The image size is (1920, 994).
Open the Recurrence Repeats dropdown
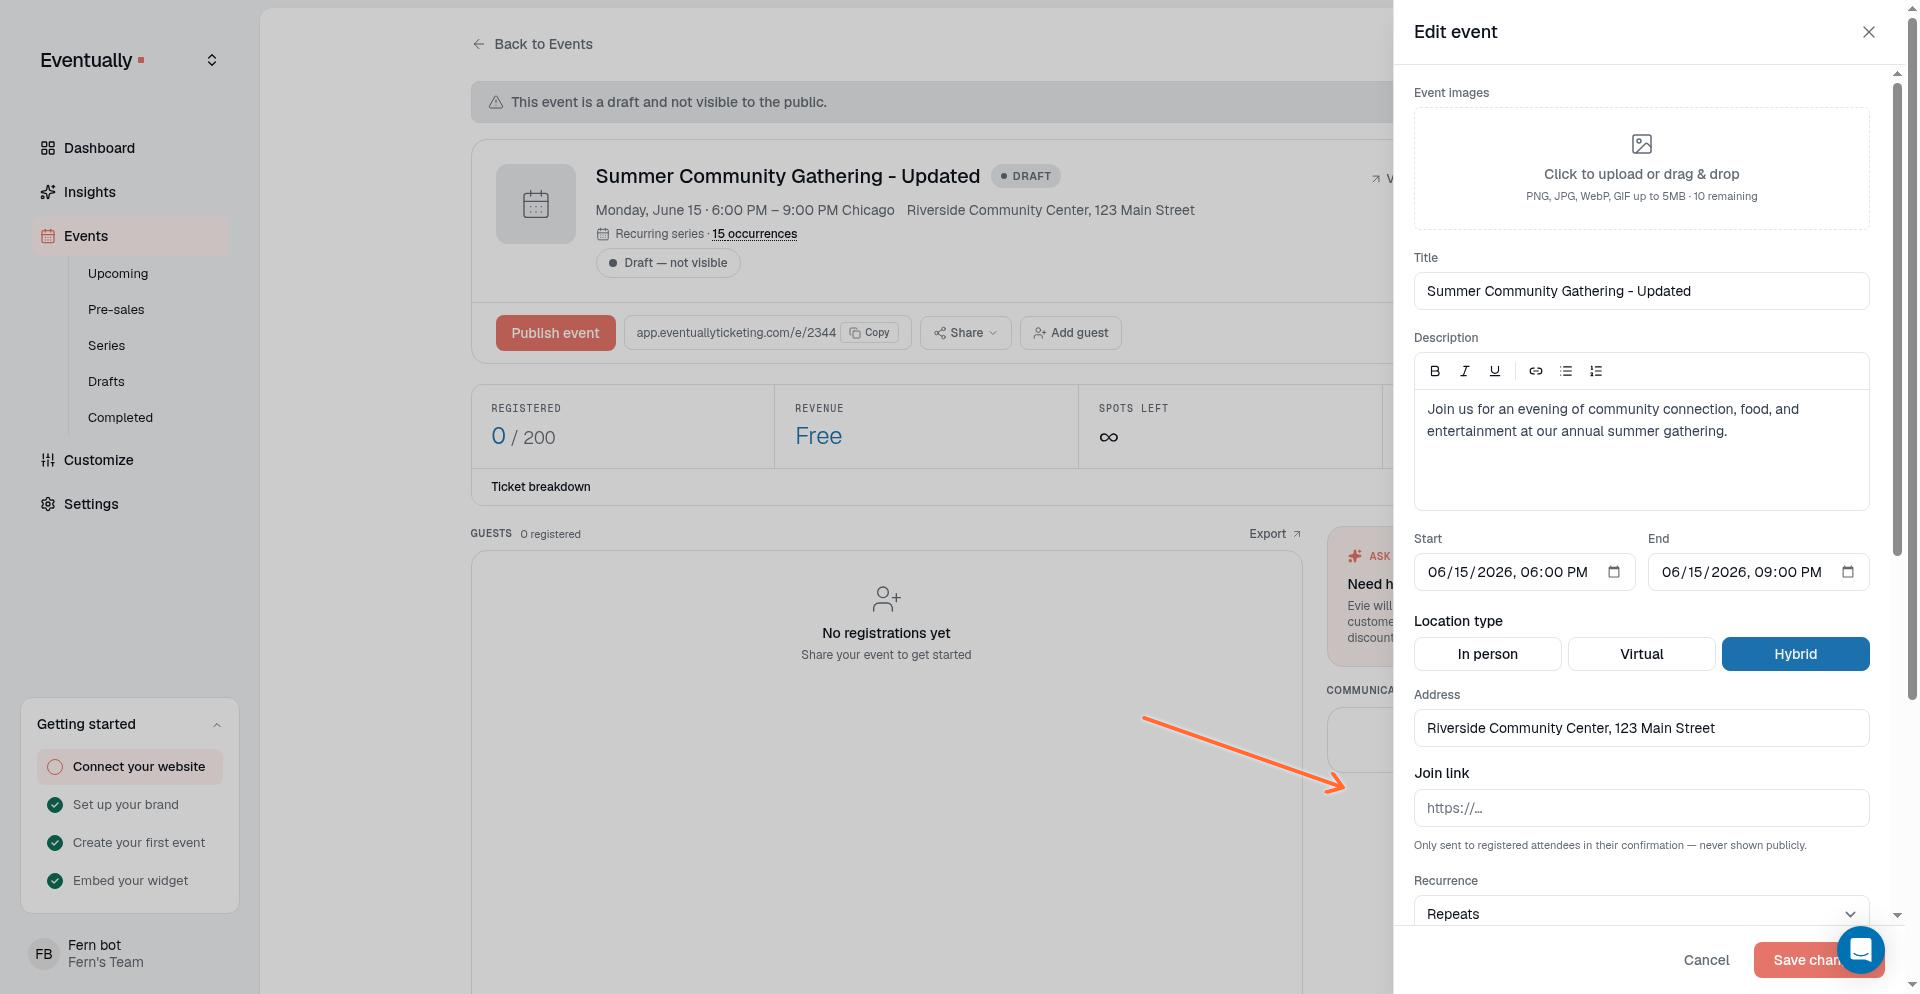(x=1641, y=912)
